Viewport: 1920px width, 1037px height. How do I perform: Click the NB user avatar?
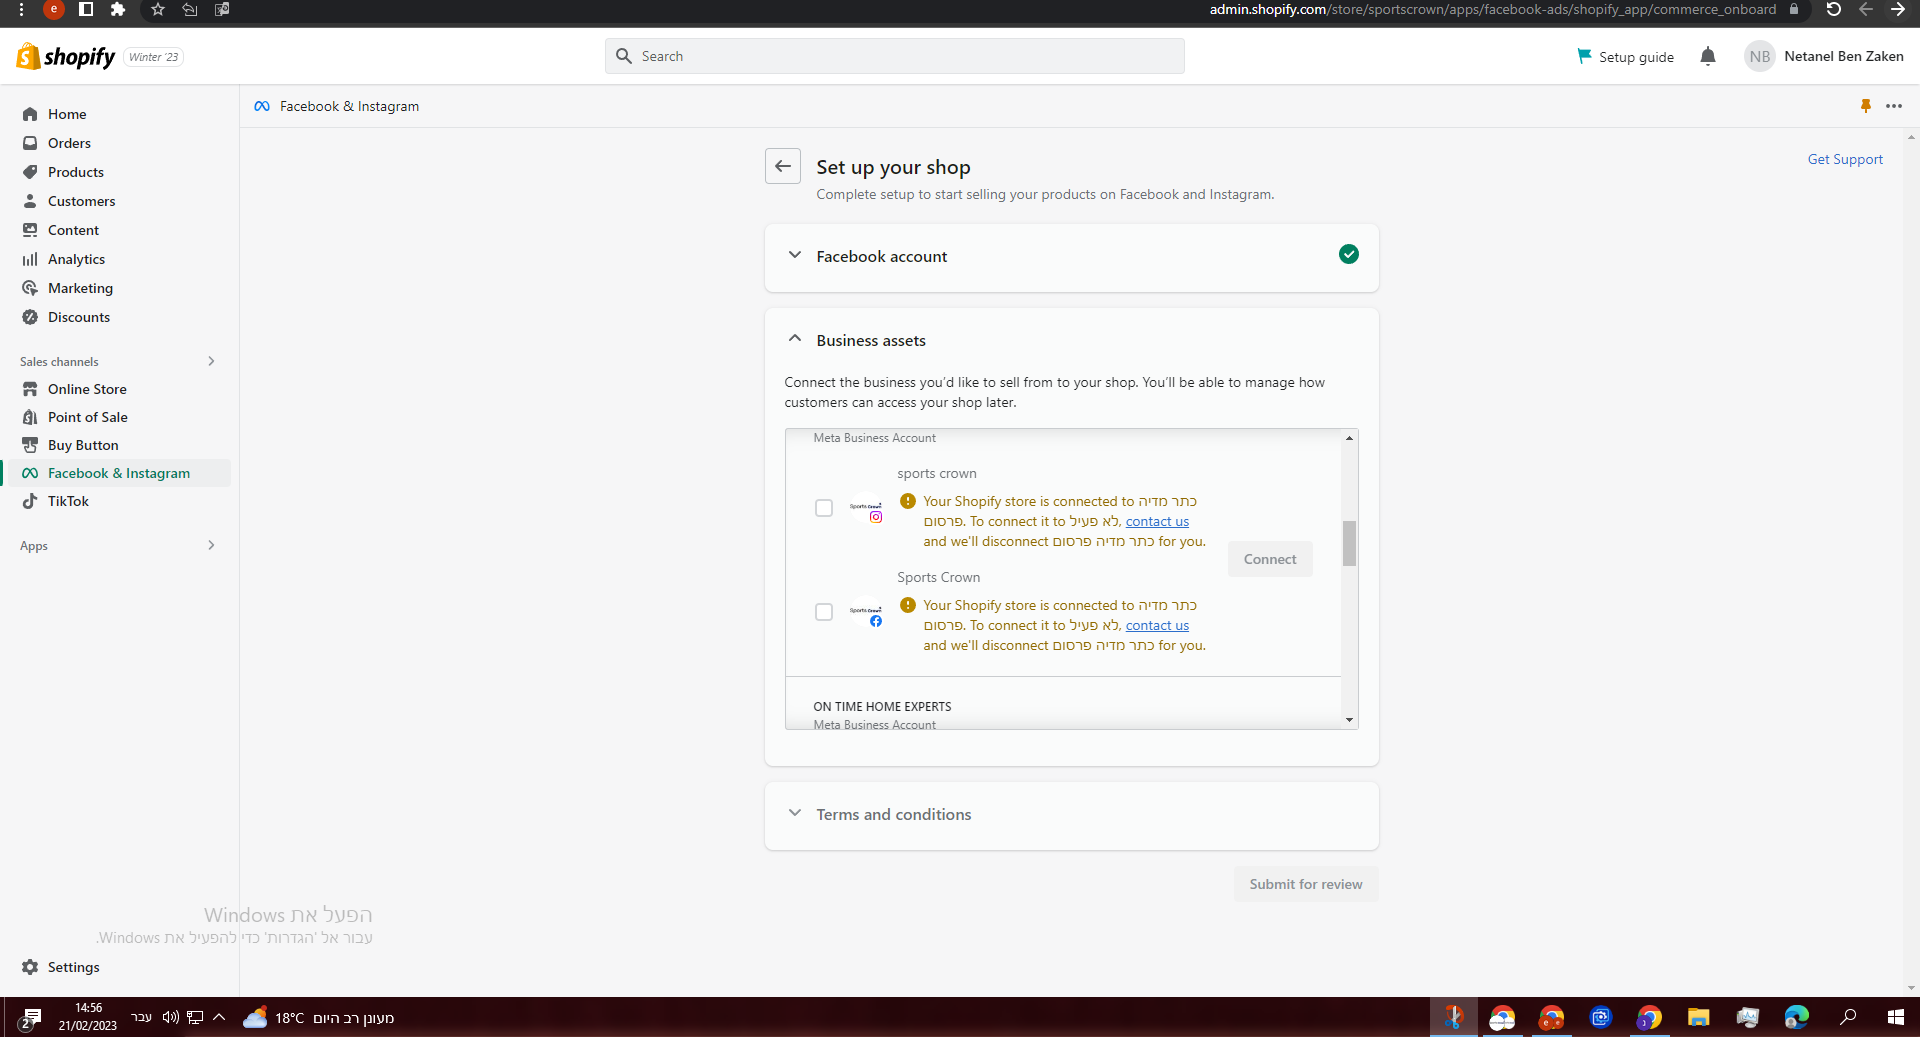pyautogui.click(x=1760, y=57)
